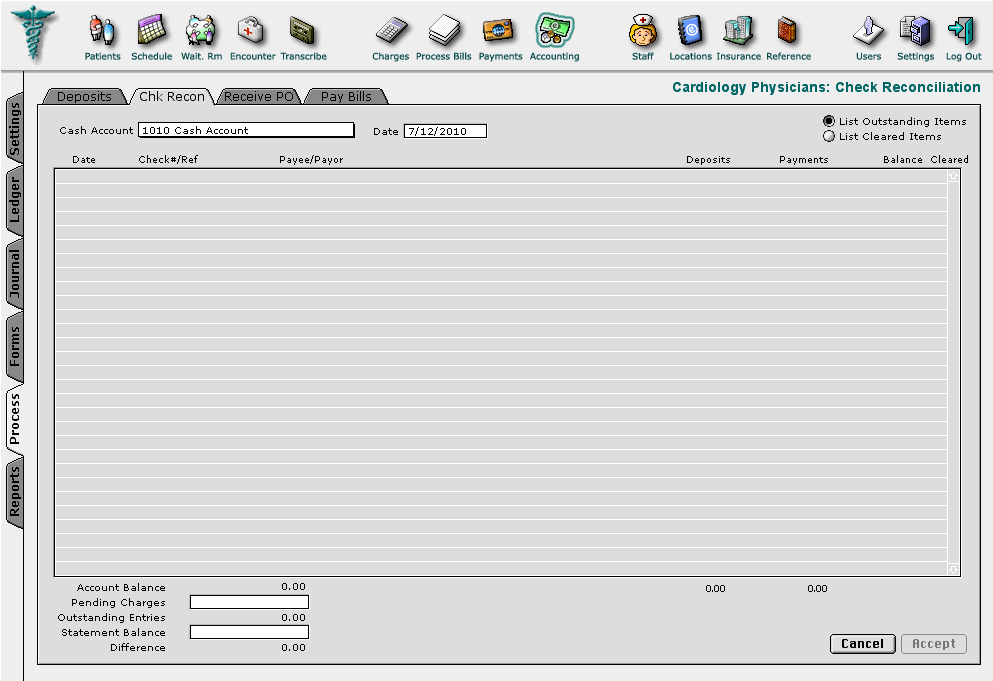Viewport: 993px width, 681px height.
Task: Click the Statement Balance input field
Action: tap(250, 632)
